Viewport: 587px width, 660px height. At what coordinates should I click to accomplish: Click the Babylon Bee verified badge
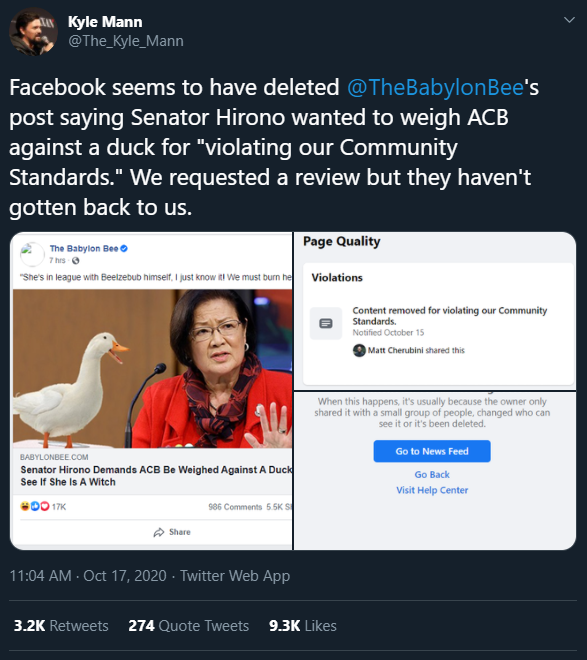pos(124,248)
